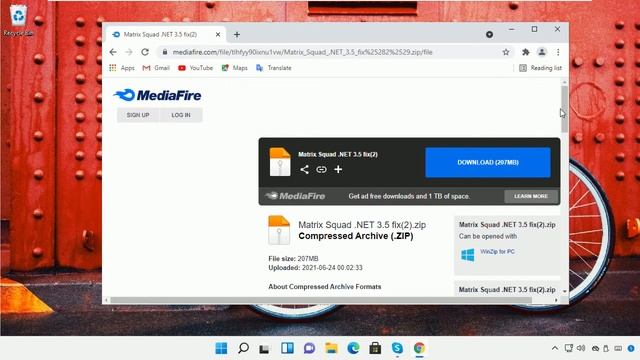Viewport: 640px width, 360px height.
Task: Click the volume icon in the system tray
Action: point(581,348)
